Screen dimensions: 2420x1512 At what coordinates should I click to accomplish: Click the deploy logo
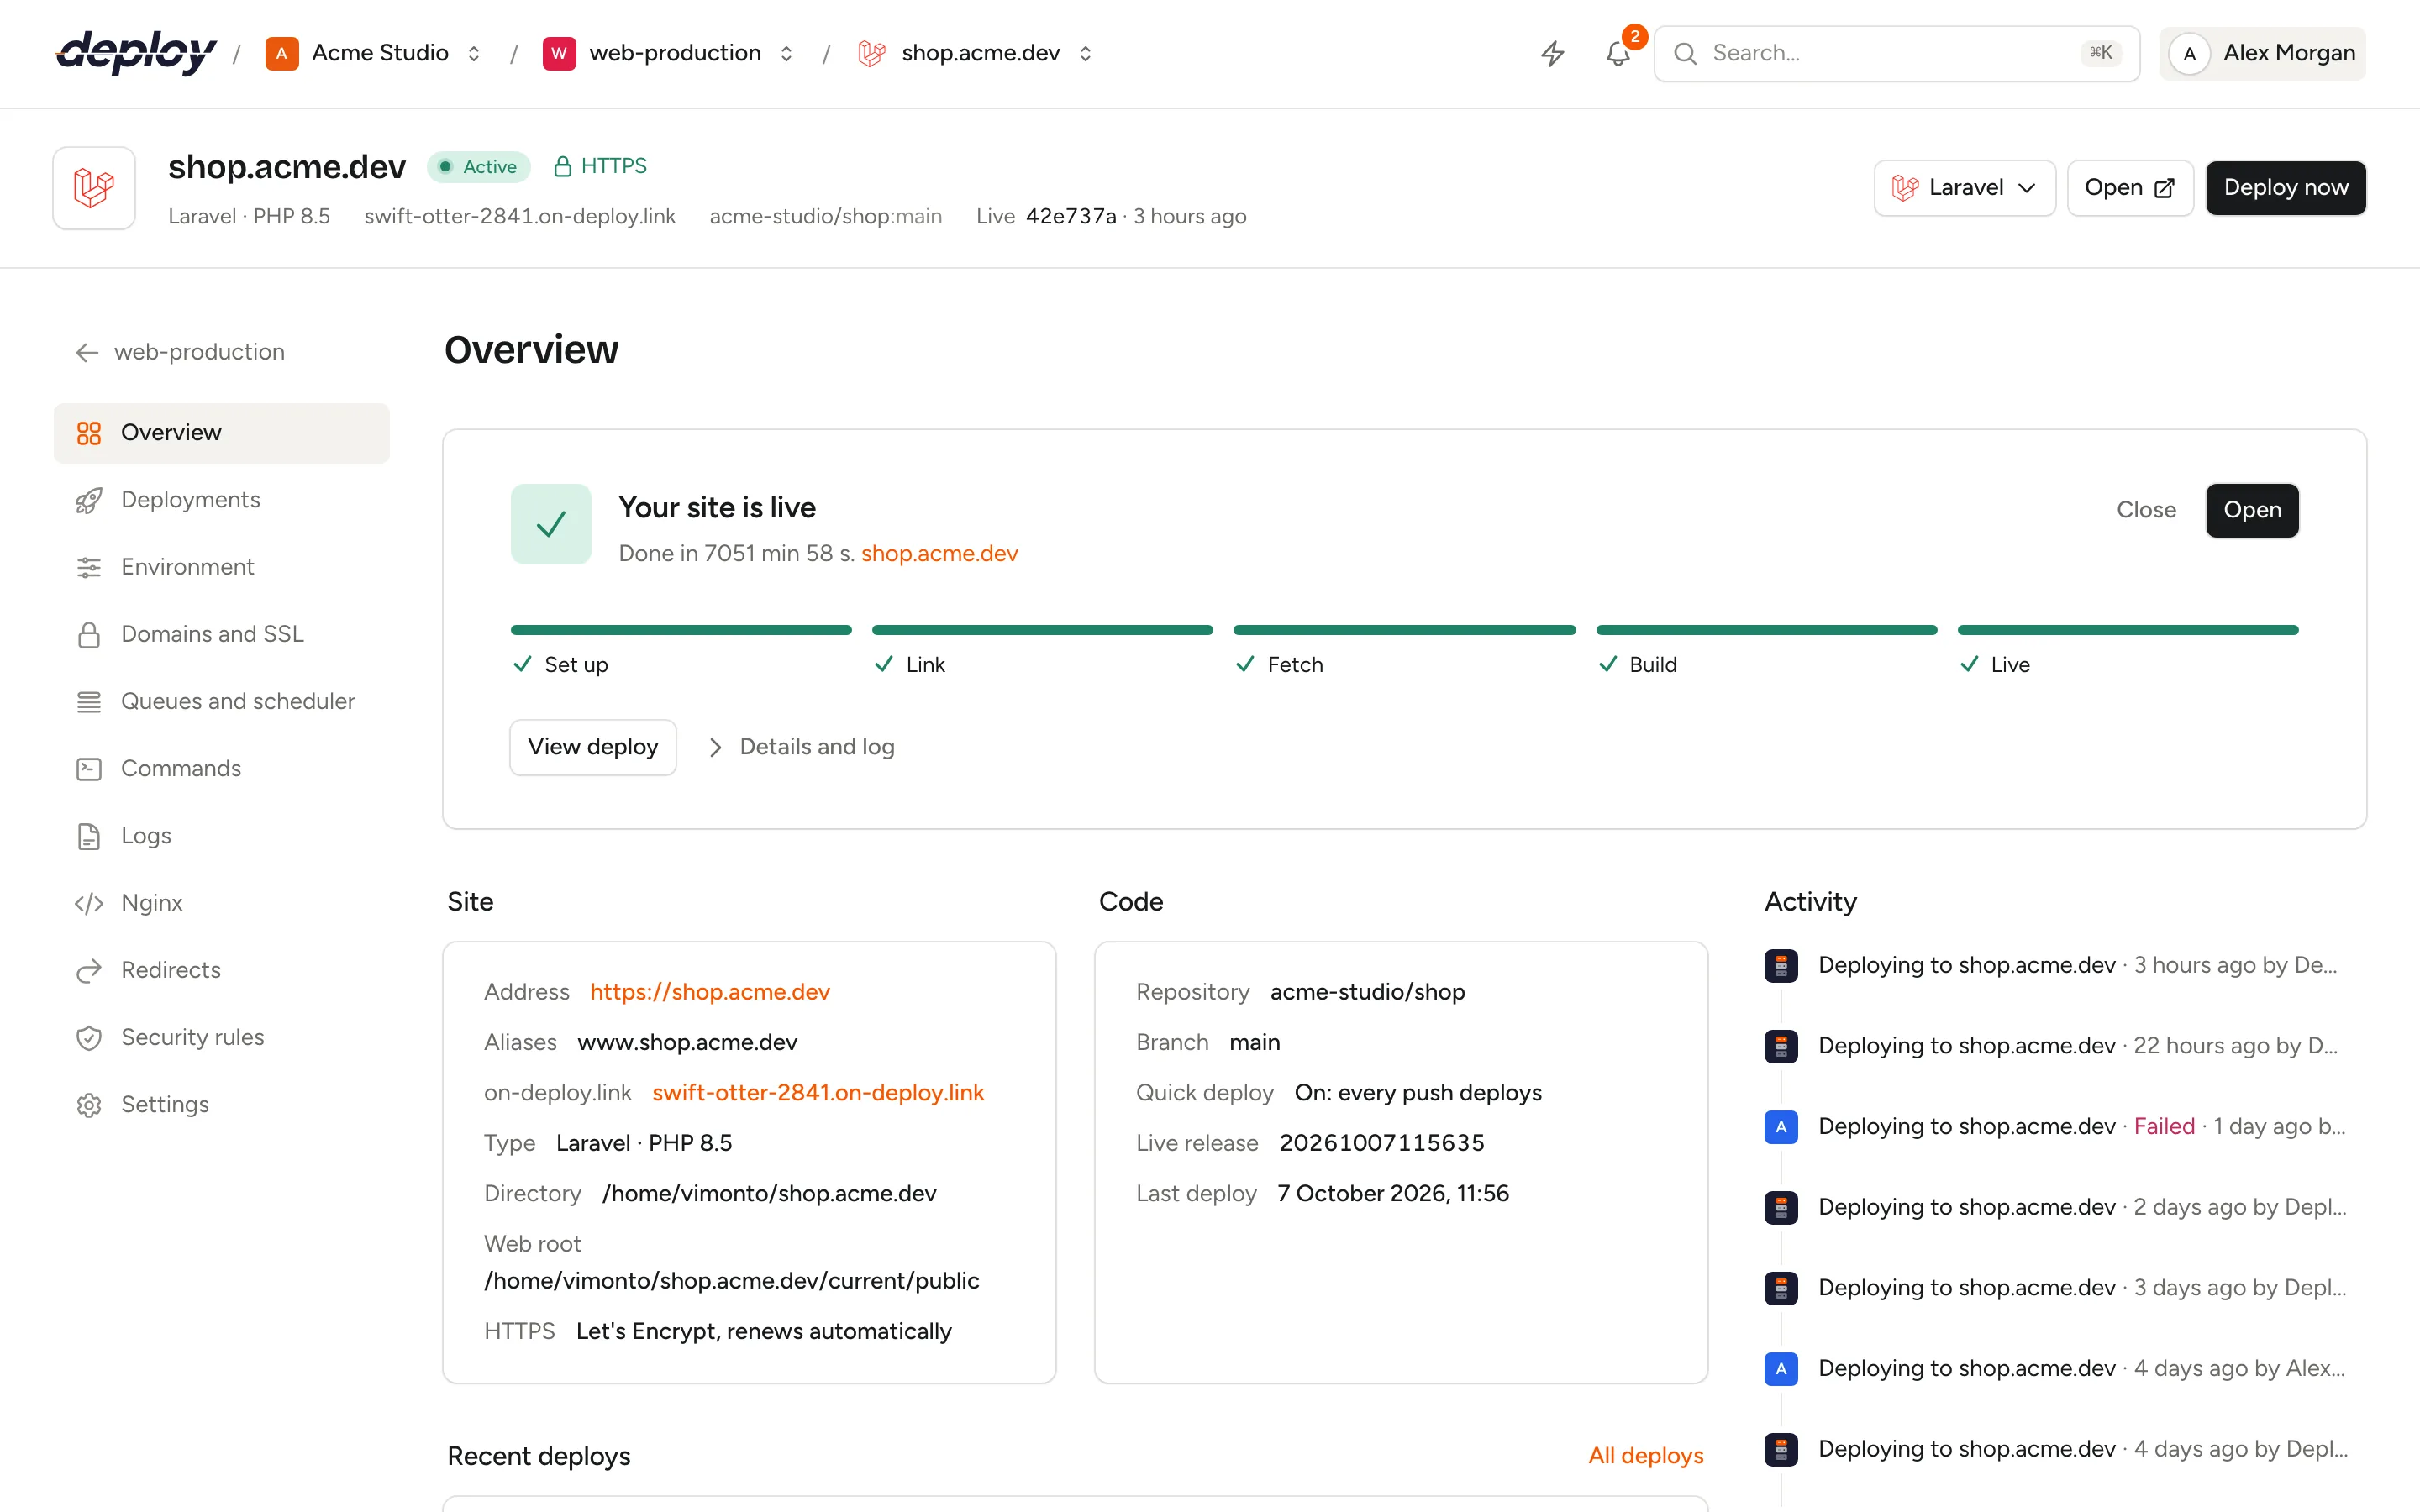[x=136, y=53]
